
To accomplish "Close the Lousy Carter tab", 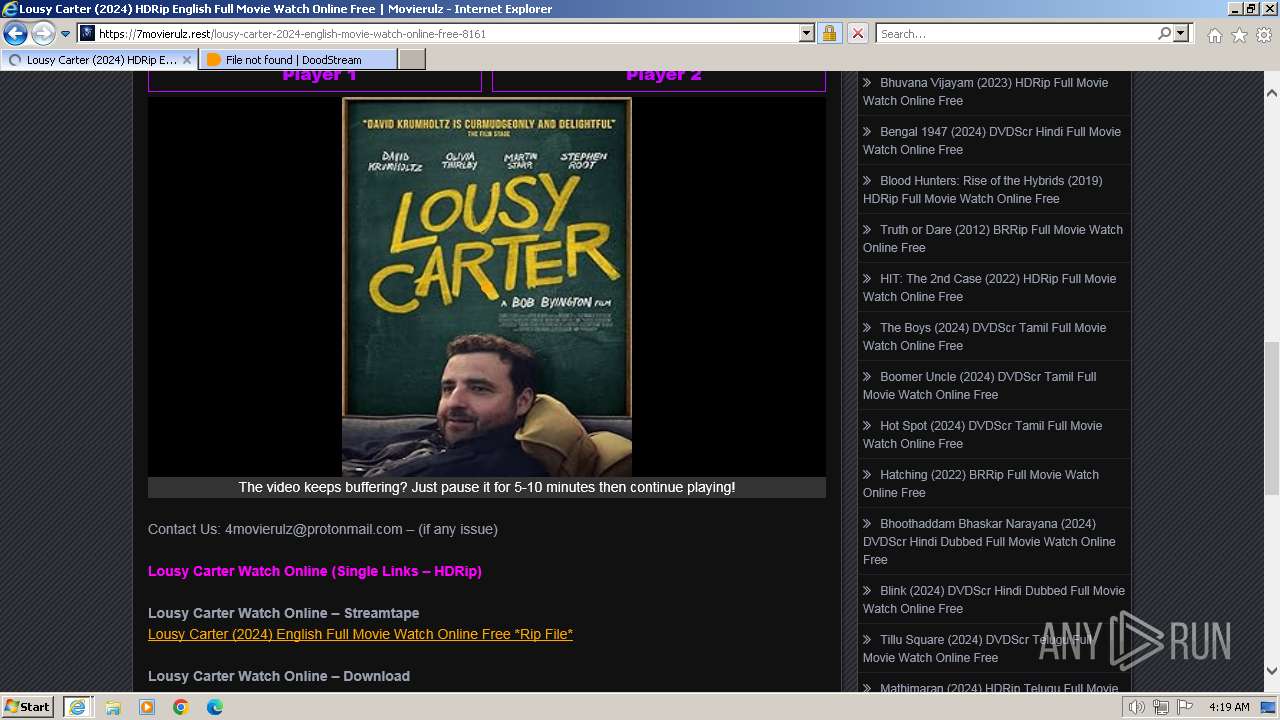I will point(187,60).
